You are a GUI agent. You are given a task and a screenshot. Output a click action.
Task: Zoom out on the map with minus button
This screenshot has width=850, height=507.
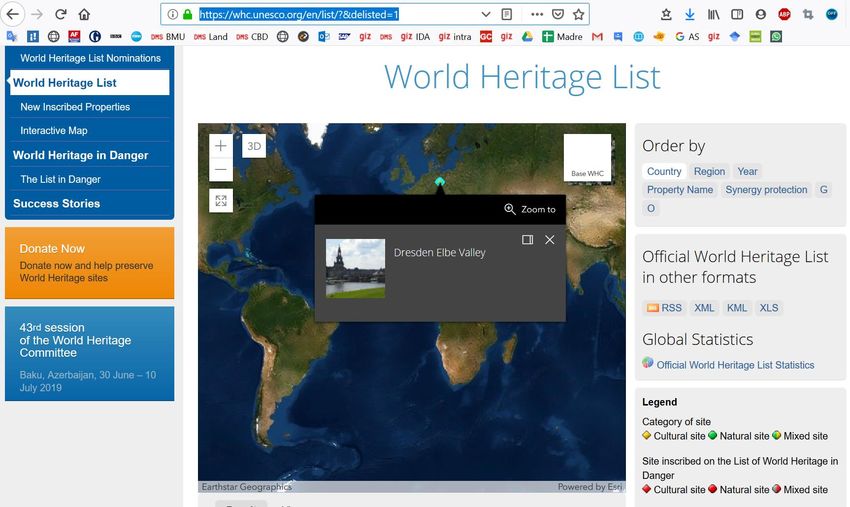click(x=221, y=170)
